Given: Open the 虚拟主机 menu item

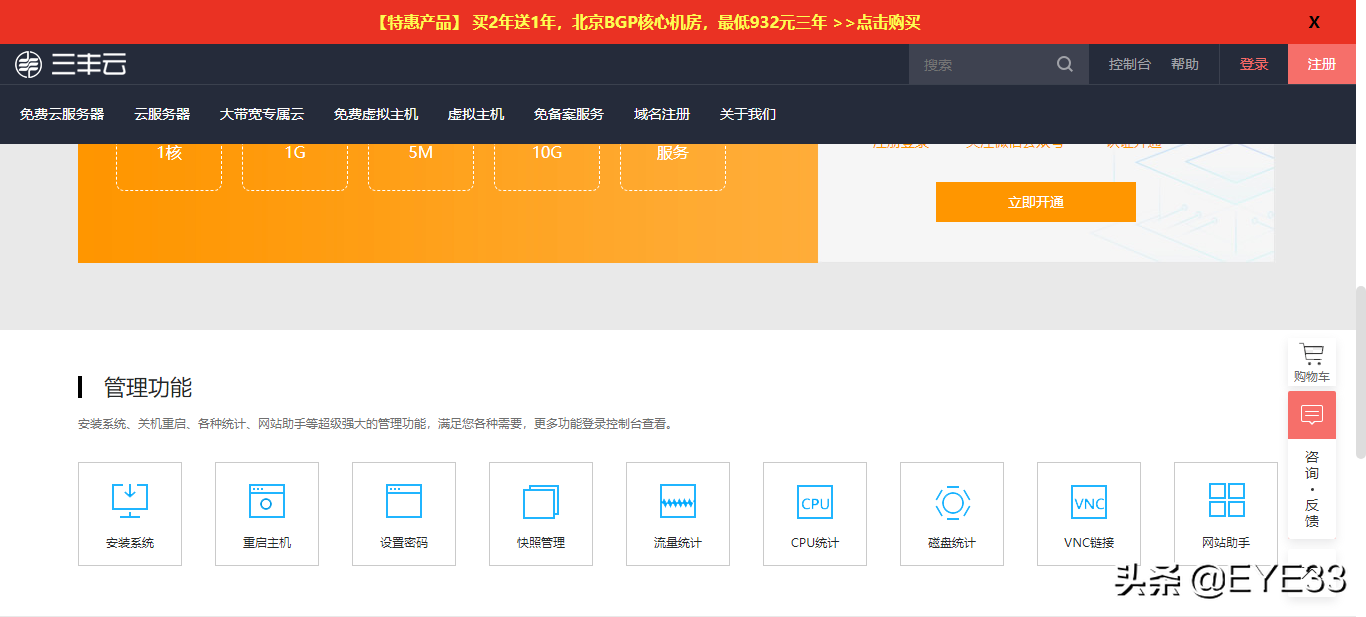Looking at the screenshot, I should (x=476, y=114).
